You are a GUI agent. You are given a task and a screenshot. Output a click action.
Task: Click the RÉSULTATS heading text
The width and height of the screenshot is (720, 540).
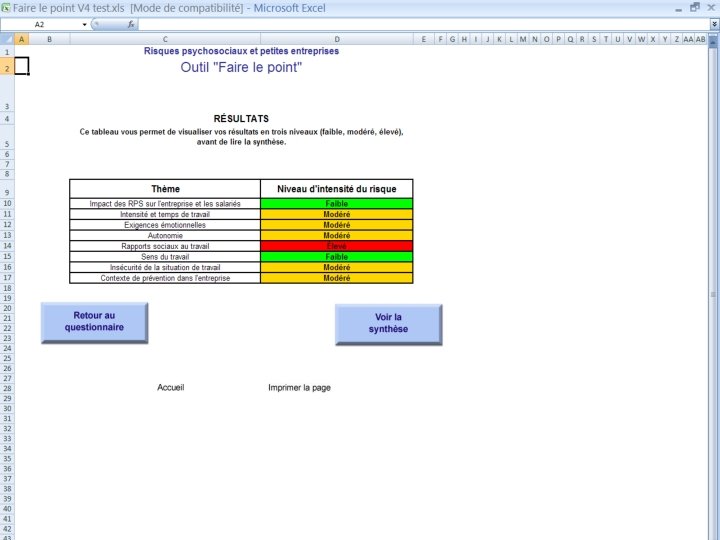tap(241, 118)
